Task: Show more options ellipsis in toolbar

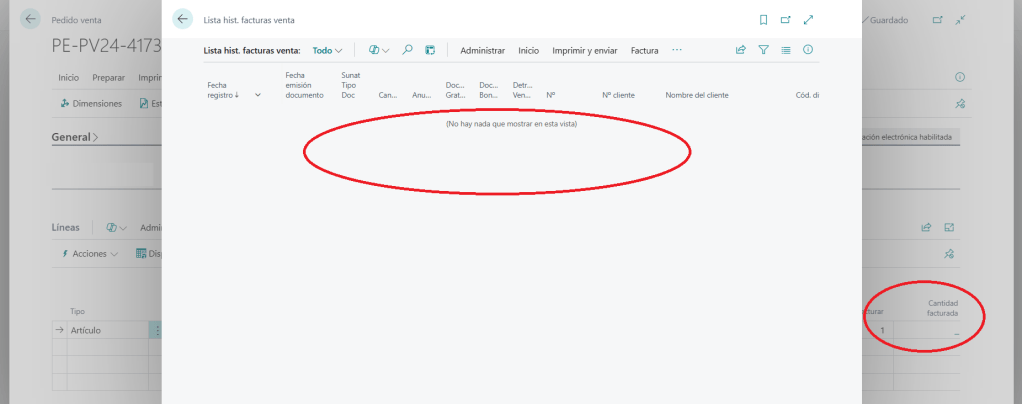Action: (677, 50)
